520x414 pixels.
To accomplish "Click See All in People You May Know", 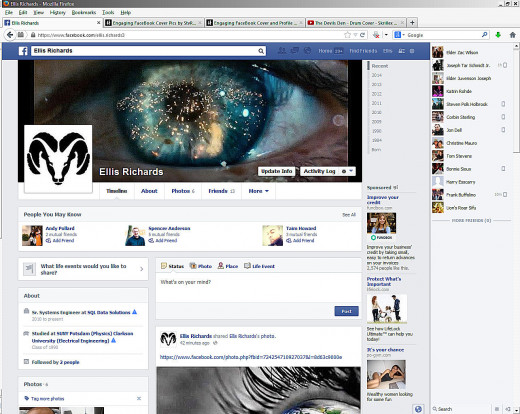I will [x=349, y=215].
